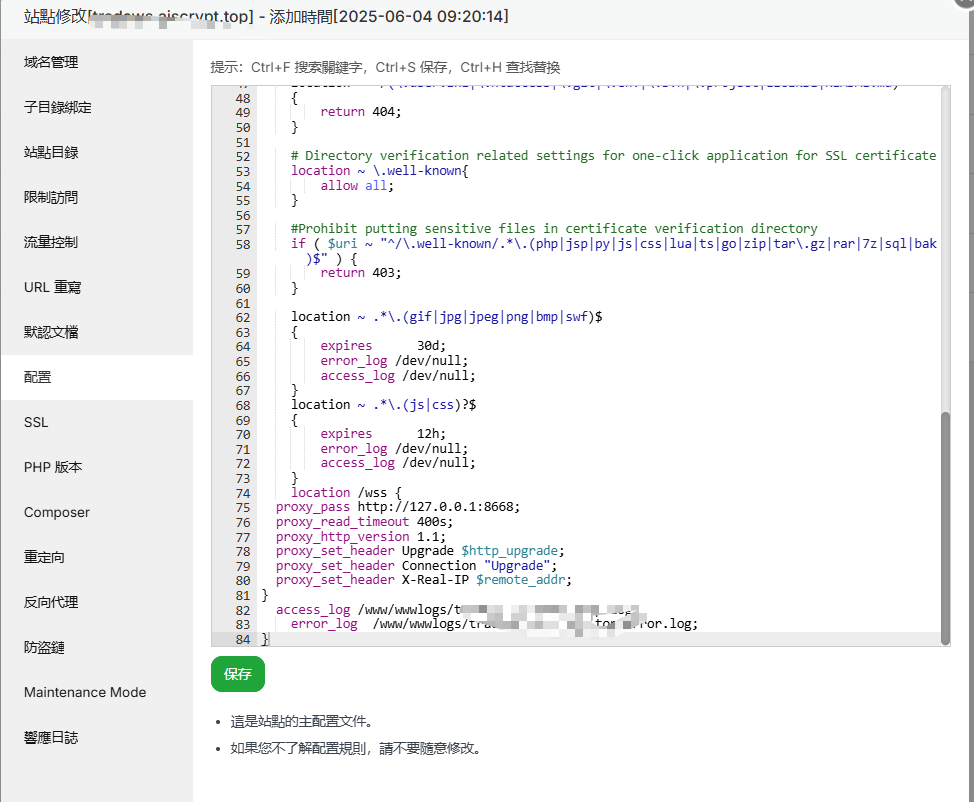
Task: Select 站點目錄 in the sidebar
Action: tap(51, 152)
